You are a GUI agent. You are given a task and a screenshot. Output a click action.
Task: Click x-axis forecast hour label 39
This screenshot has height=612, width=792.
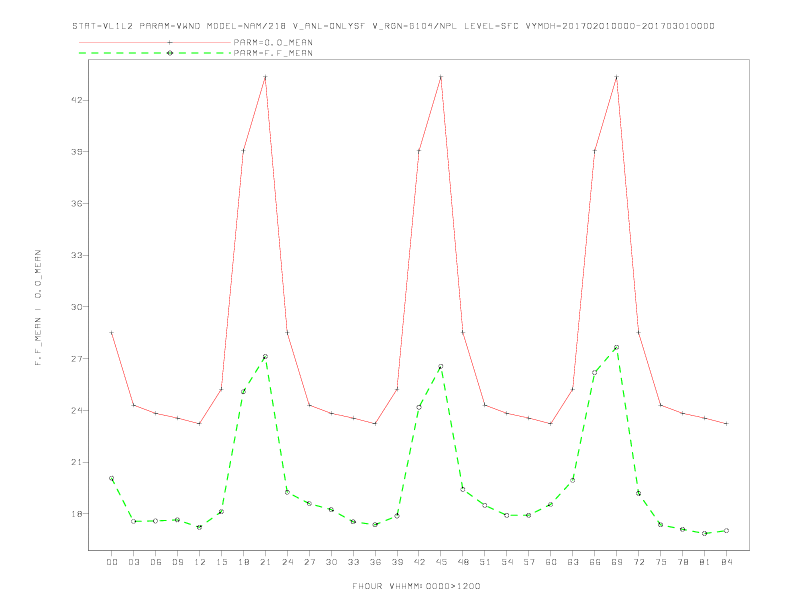point(397,562)
